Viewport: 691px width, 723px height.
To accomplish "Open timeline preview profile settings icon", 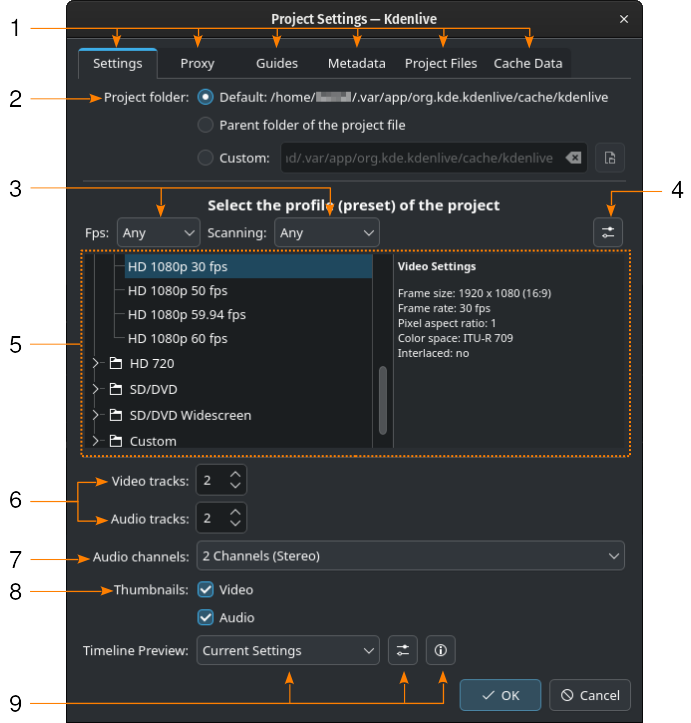I will 403,650.
